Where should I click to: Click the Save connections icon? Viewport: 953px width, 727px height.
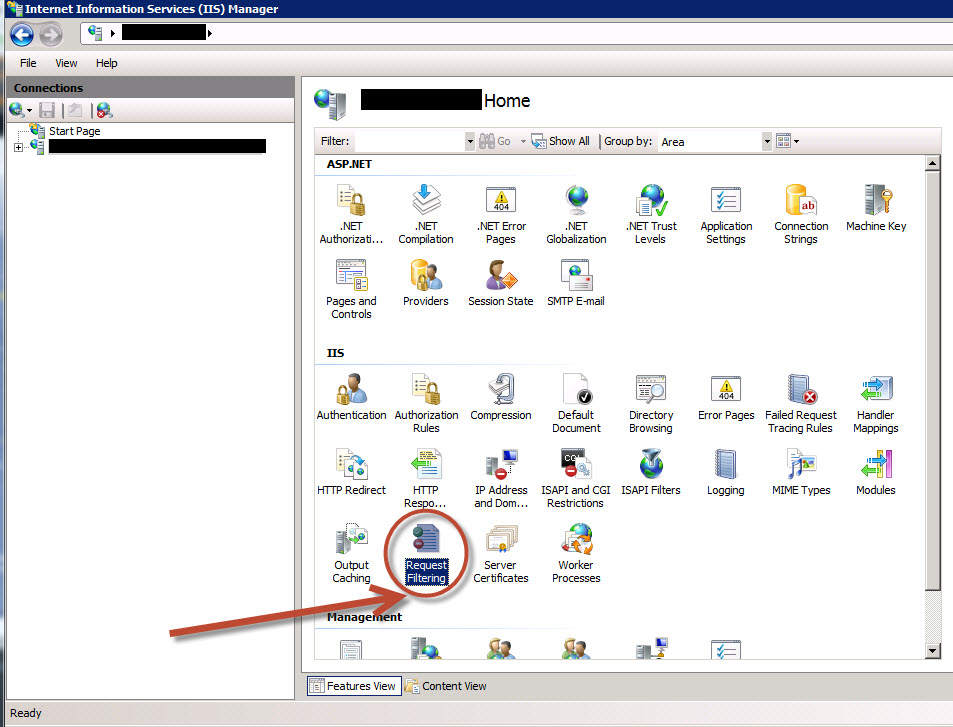pyautogui.click(x=47, y=110)
